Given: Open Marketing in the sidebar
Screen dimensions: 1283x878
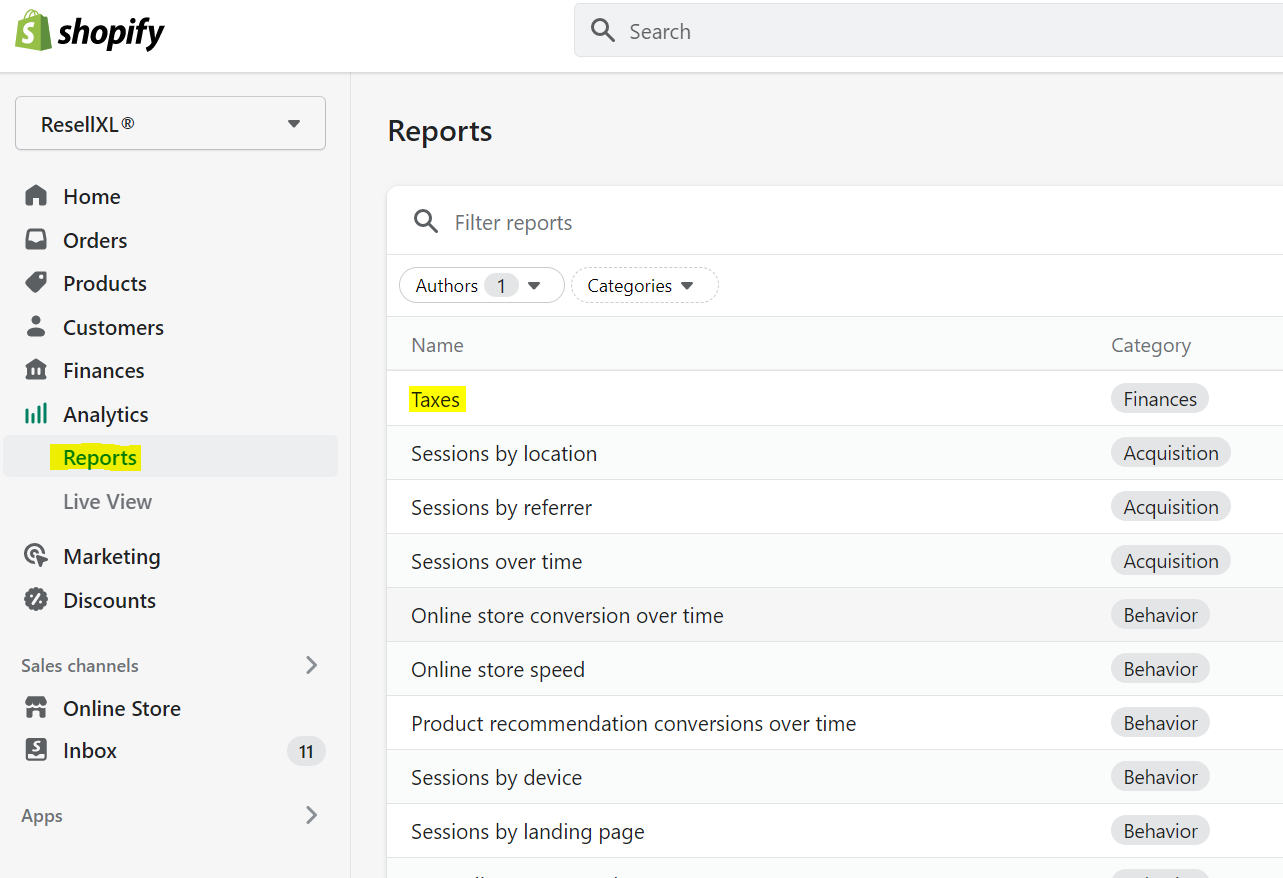Looking at the screenshot, I should (112, 557).
